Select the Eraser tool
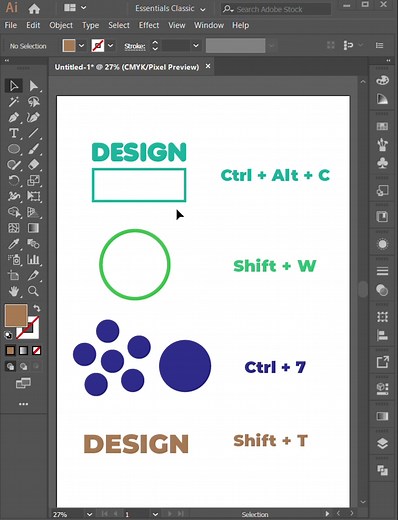The width and height of the screenshot is (398, 520). (33, 165)
